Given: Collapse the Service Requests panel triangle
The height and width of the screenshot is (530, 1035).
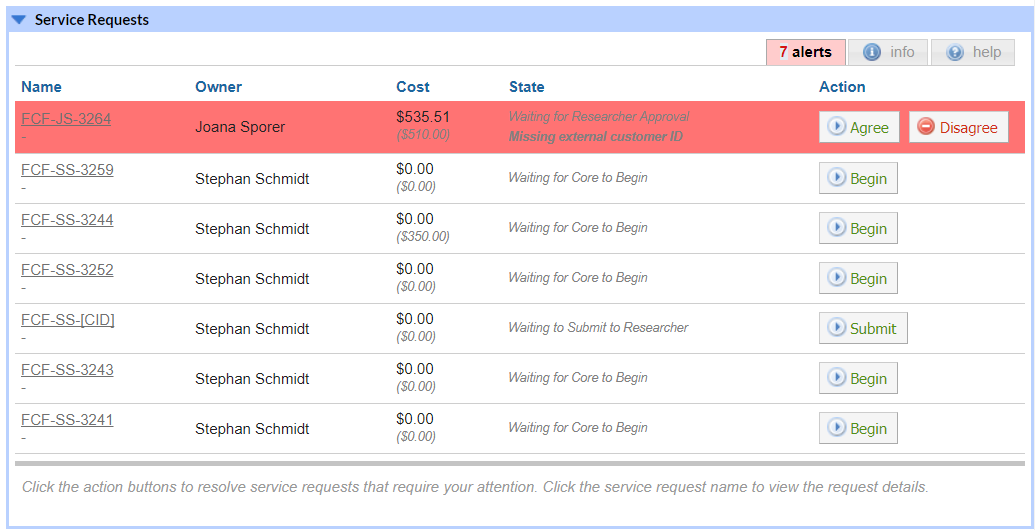Looking at the screenshot, I should click(x=18, y=20).
